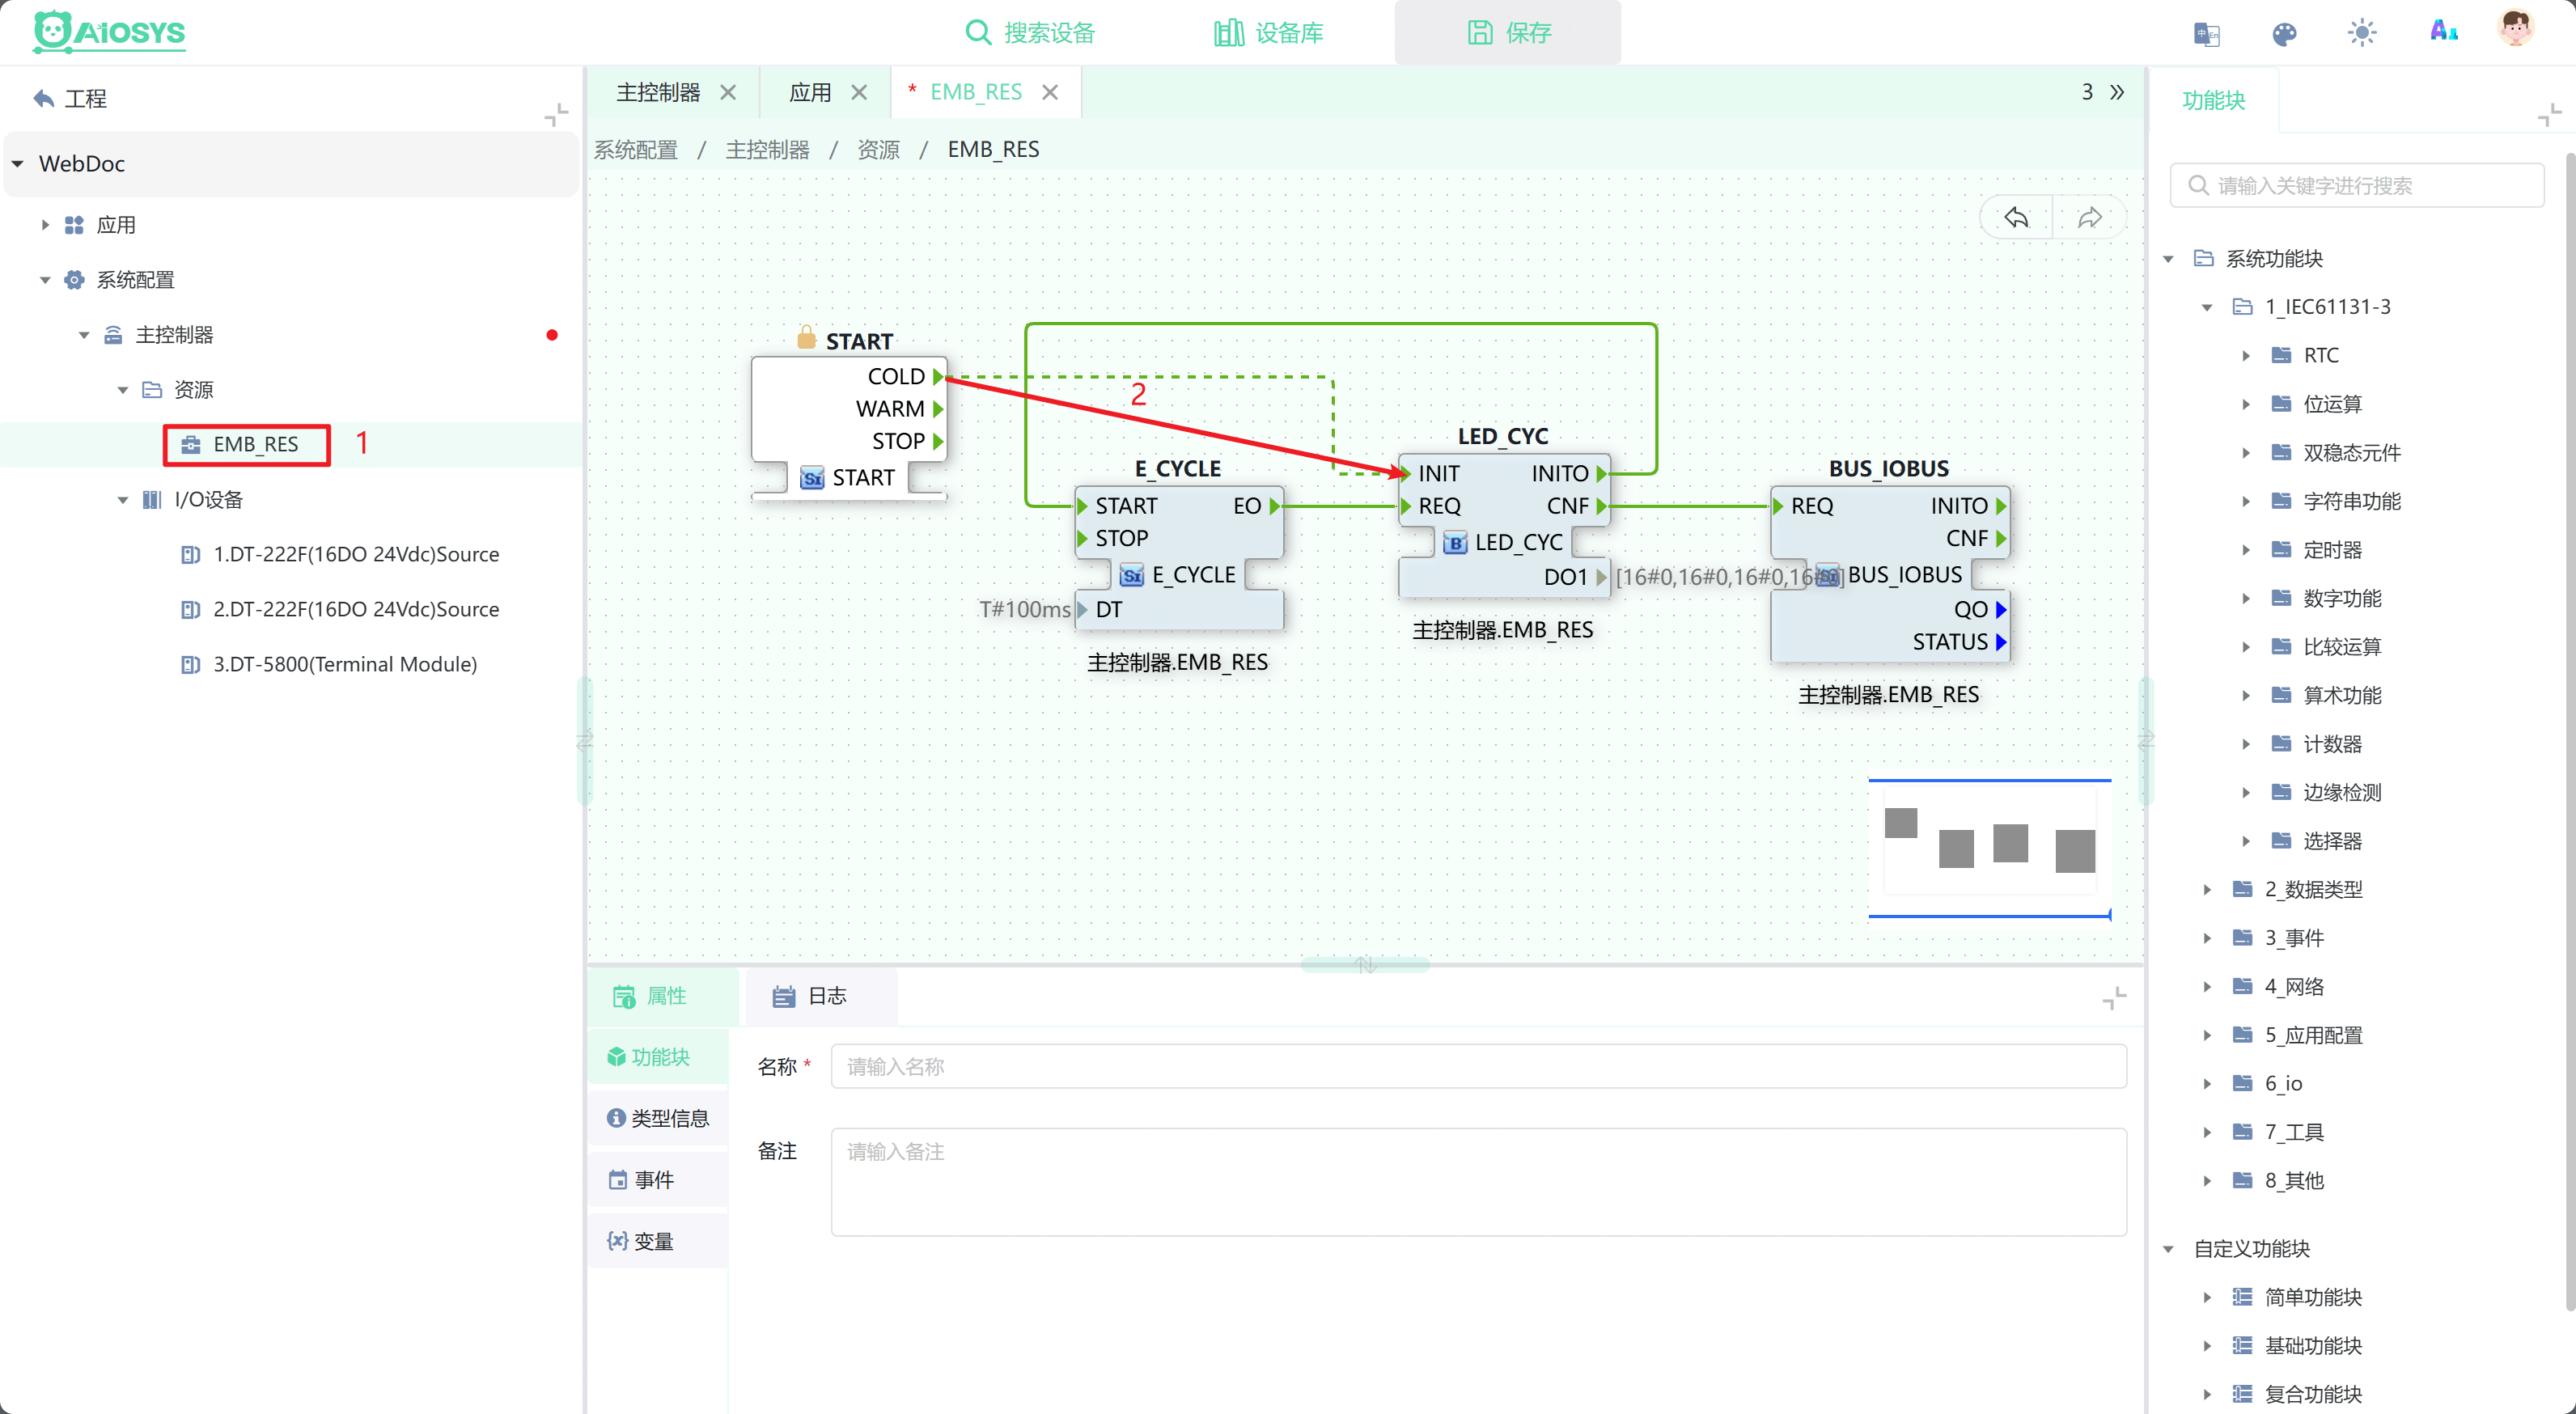Collapse the function block panel icon
Image resolution: width=2576 pixels, height=1414 pixels.
(2549, 115)
